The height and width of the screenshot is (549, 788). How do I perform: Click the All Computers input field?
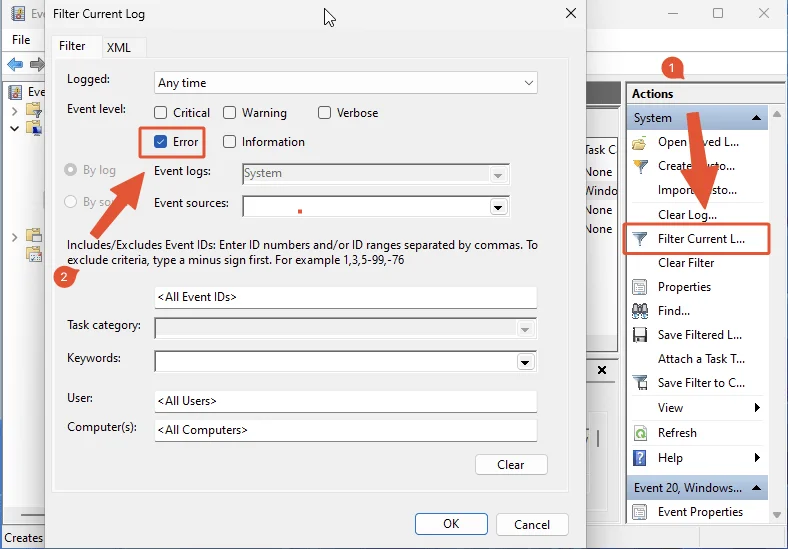[x=346, y=430]
